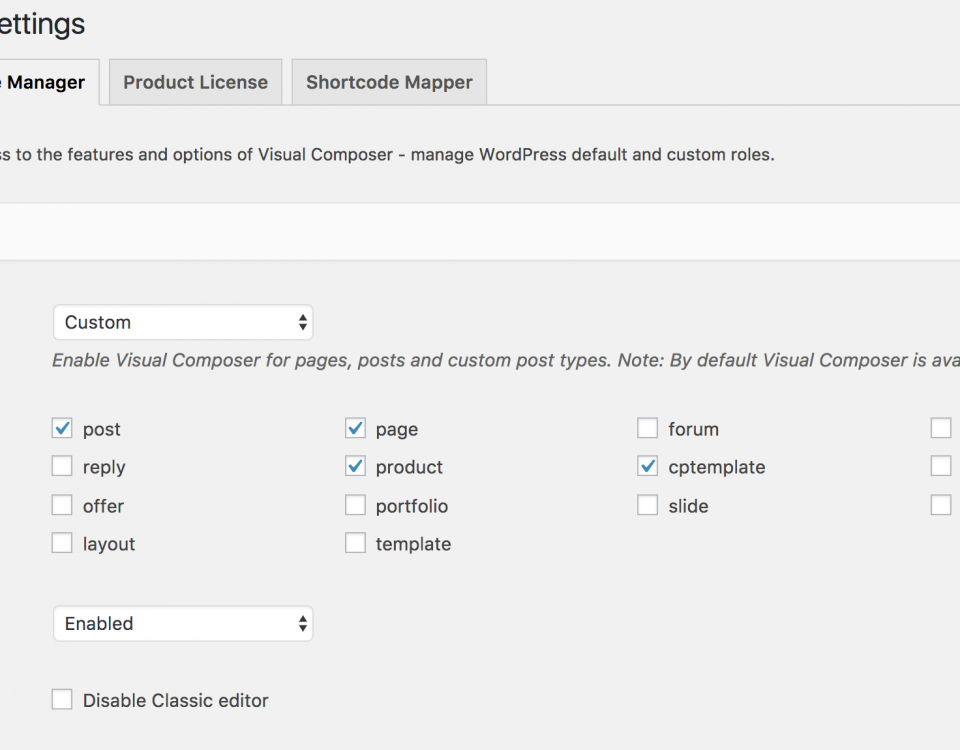
Task: Click the 'cptemplate' label text
Action: point(716,468)
